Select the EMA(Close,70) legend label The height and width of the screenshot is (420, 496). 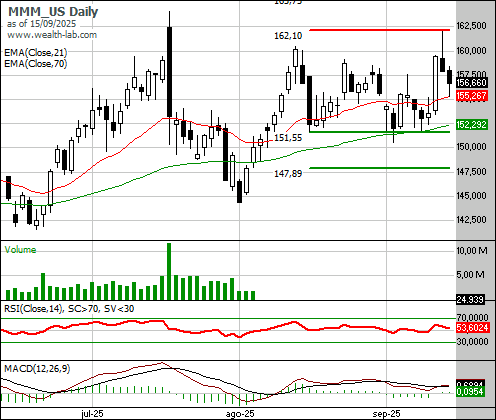(x=36, y=63)
